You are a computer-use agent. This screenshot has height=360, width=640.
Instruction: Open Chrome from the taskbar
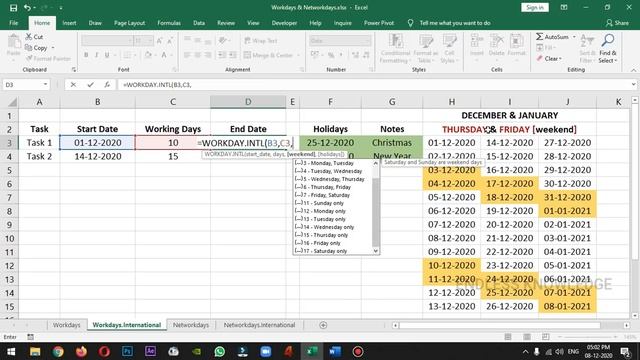click(x=58, y=351)
